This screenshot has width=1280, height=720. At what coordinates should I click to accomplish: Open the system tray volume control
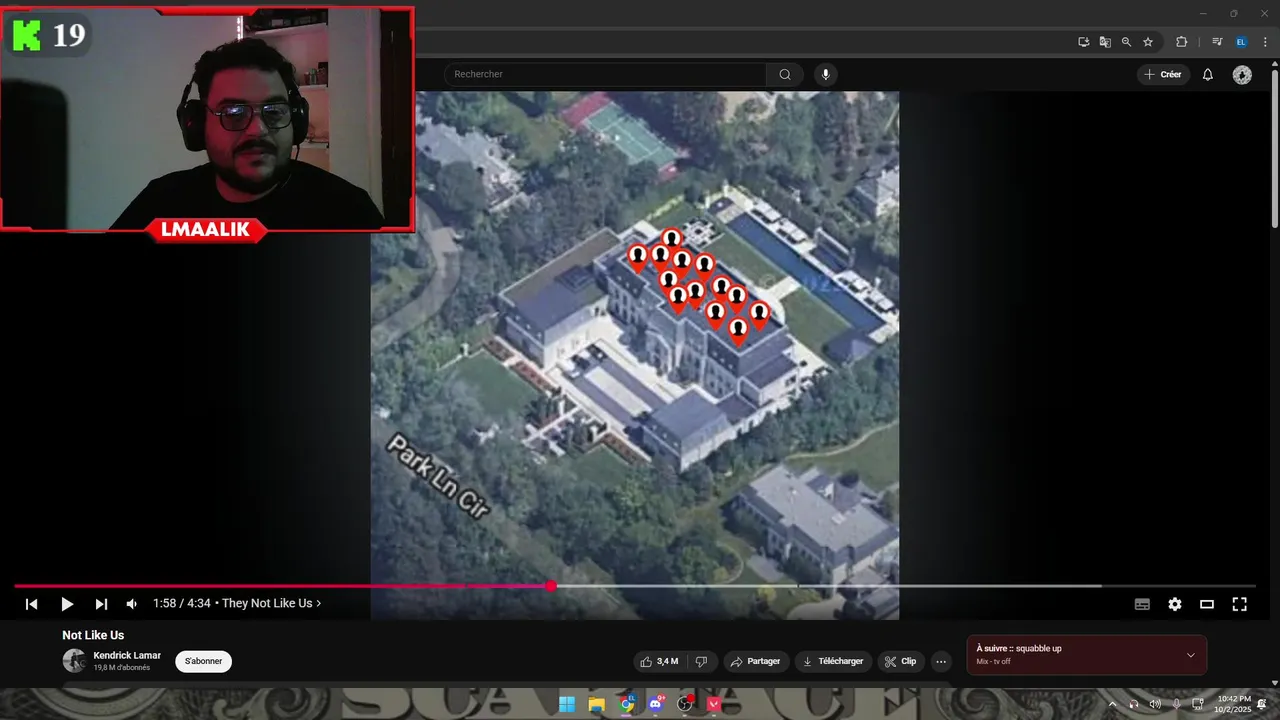[x=1155, y=704]
